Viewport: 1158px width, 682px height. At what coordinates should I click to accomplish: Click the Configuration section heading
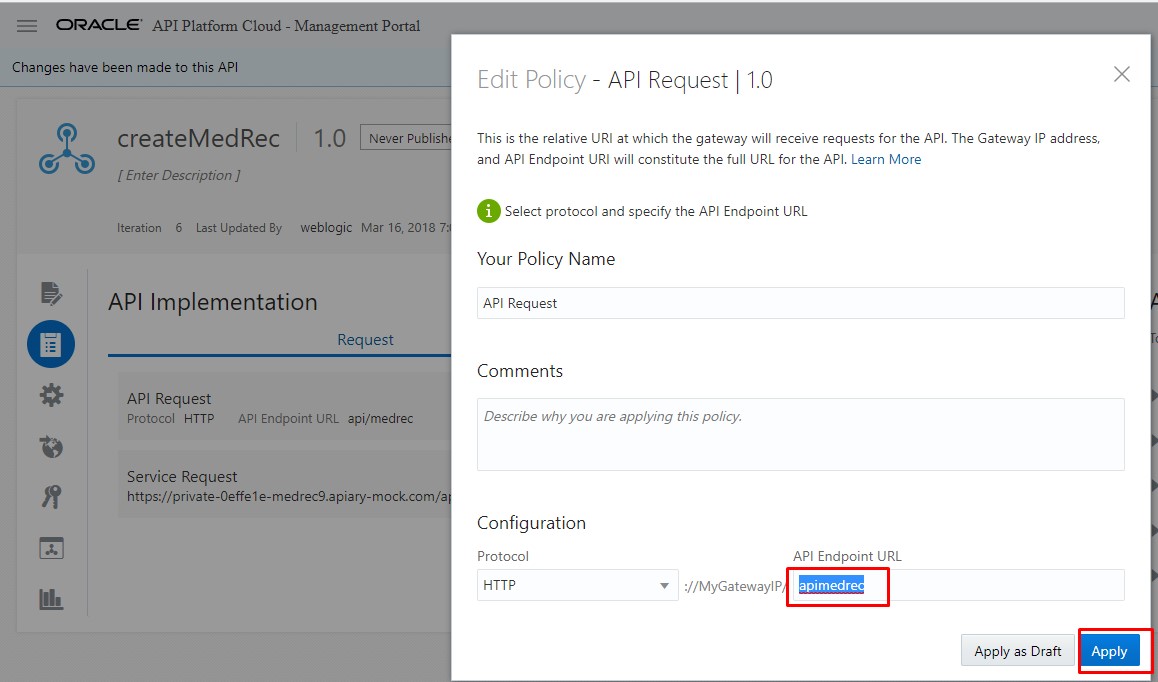(531, 522)
